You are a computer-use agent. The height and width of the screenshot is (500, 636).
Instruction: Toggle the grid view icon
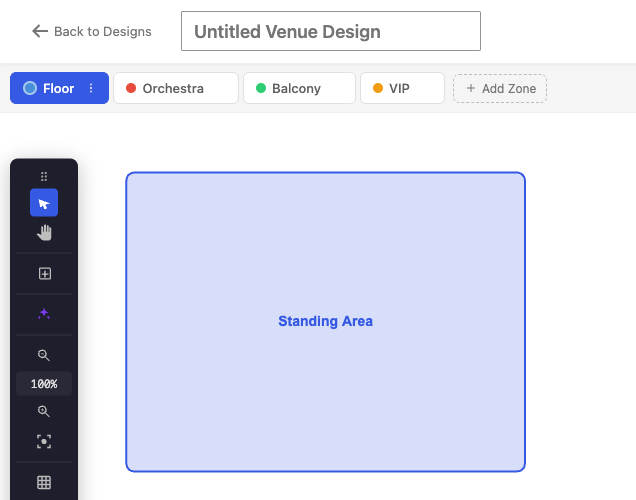point(44,483)
